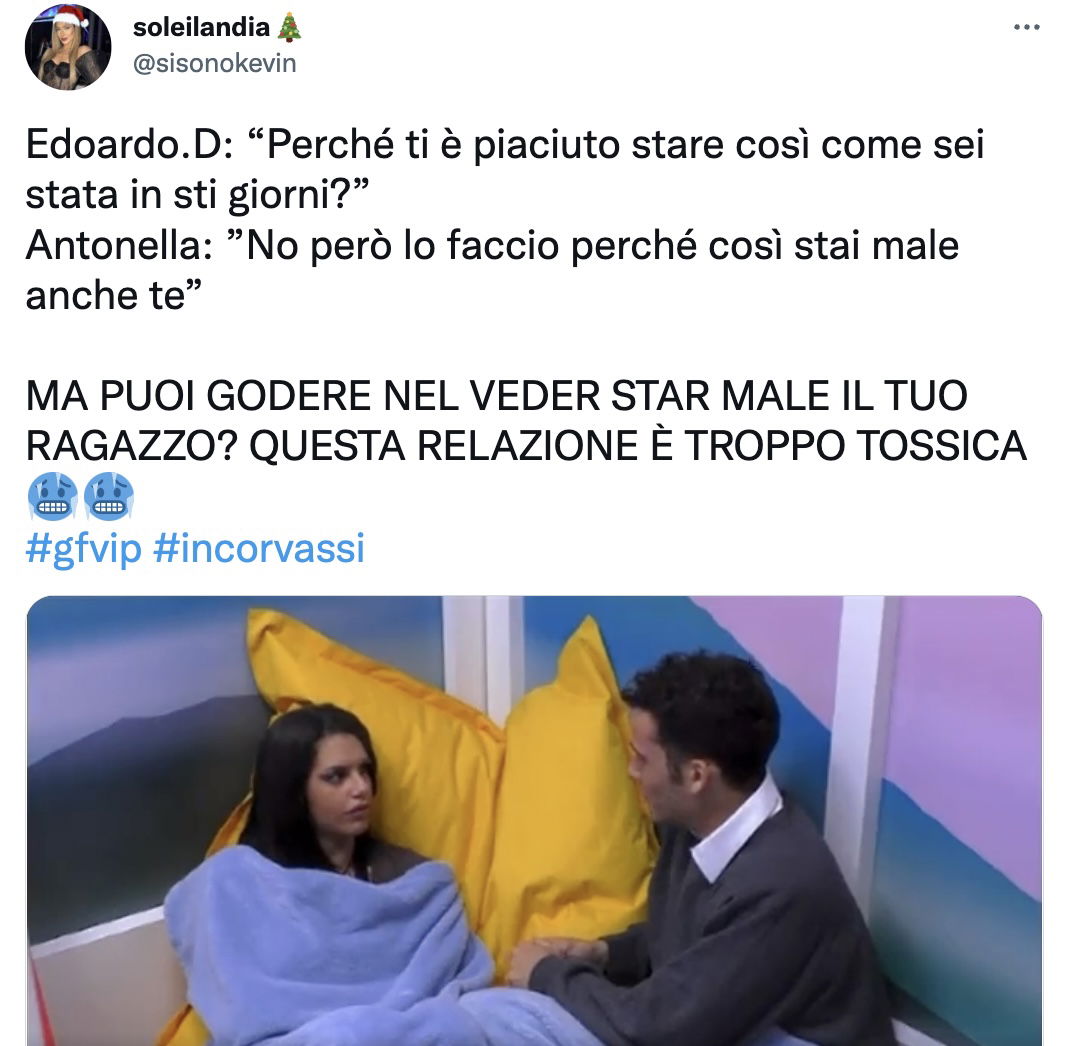Click the Christmas tree emoji beside soleilandia
This screenshot has height=1046, width=1066.
290,27
